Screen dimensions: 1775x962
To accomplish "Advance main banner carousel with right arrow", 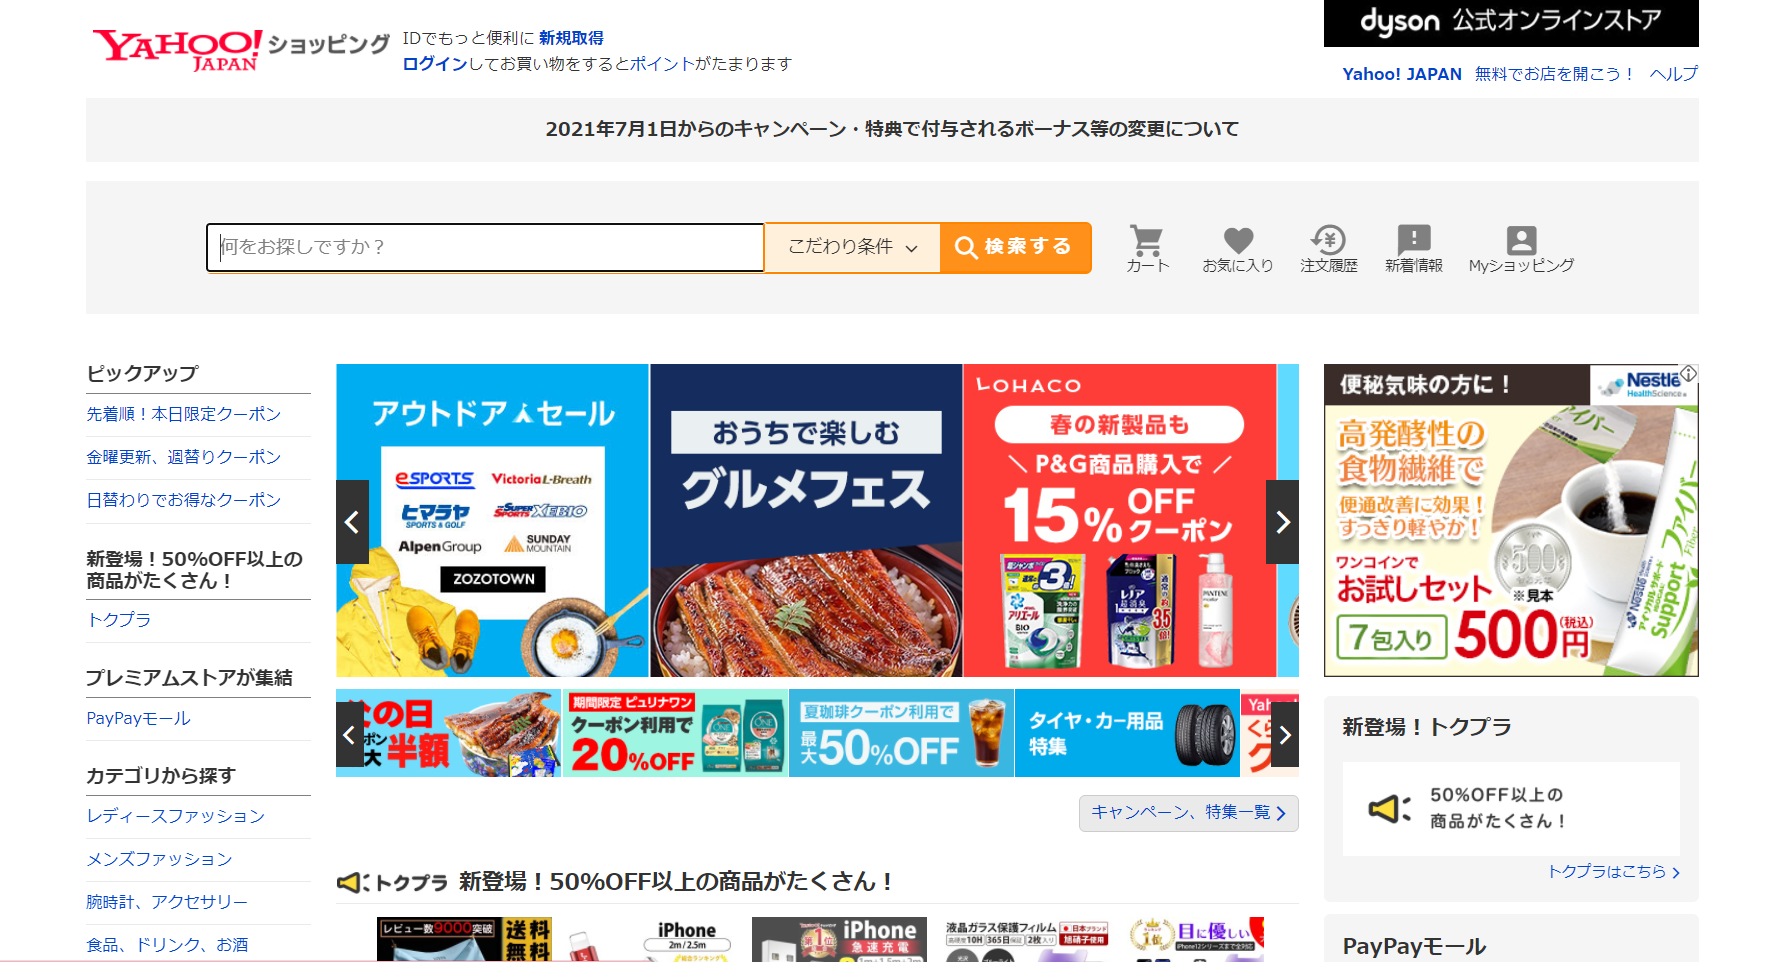I will click(x=1282, y=522).
